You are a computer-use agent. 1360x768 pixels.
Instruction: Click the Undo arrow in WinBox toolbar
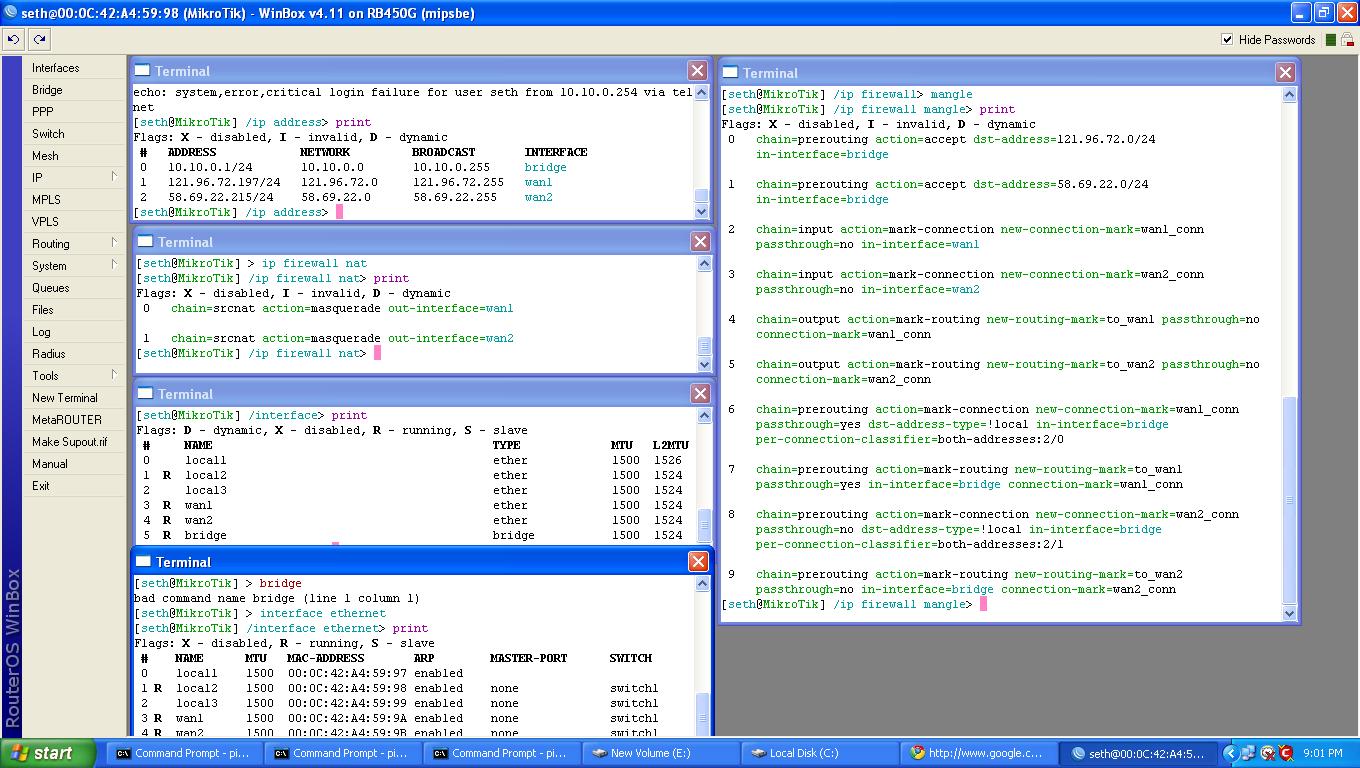[x=13, y=39]
